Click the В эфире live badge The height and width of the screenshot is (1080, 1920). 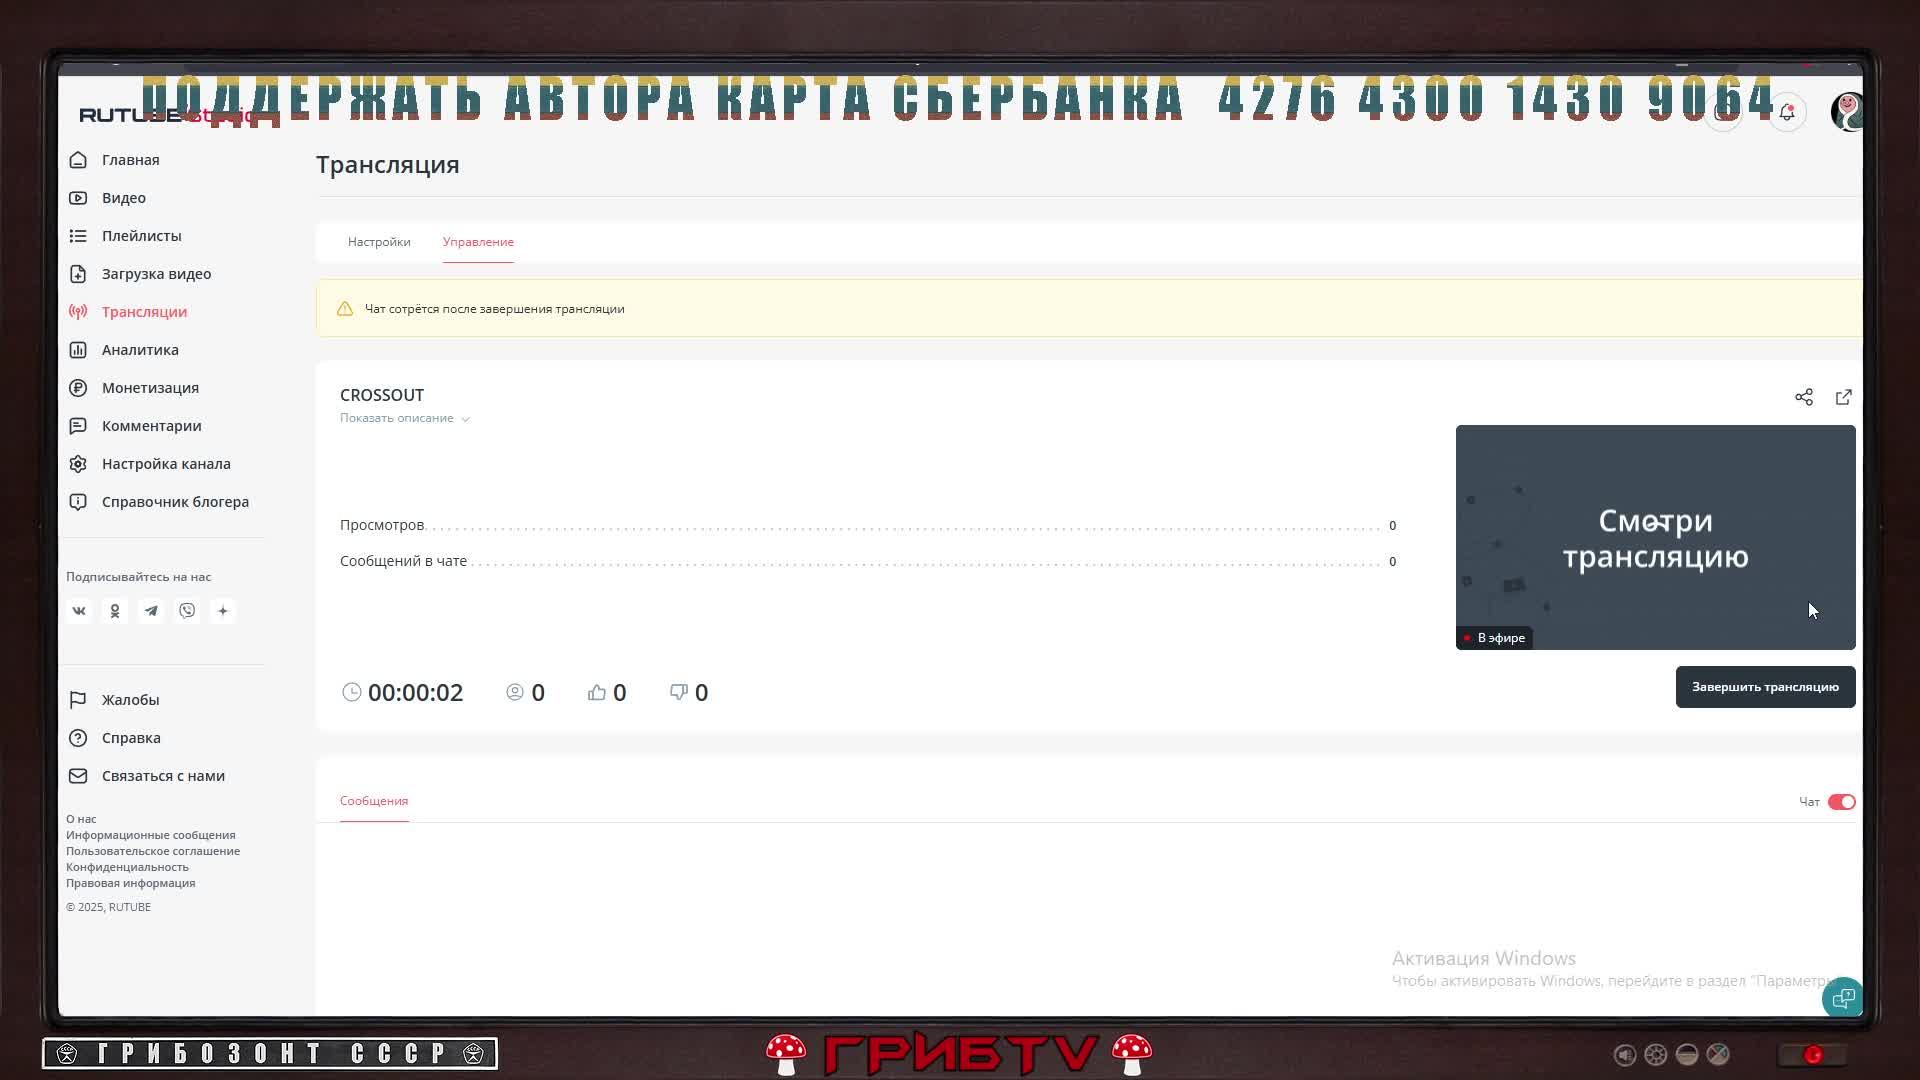click(x=1494, y=638)
